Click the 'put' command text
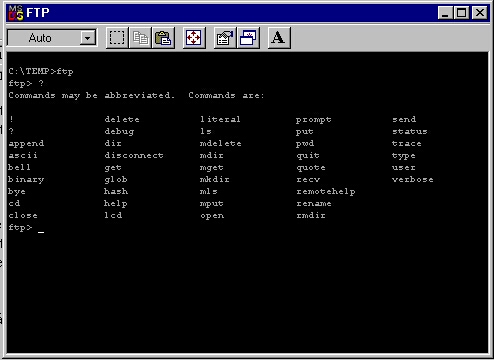Image resolution: width=494 pixels, height=360 pixels. pyautogui.click(x=304, y=132)
